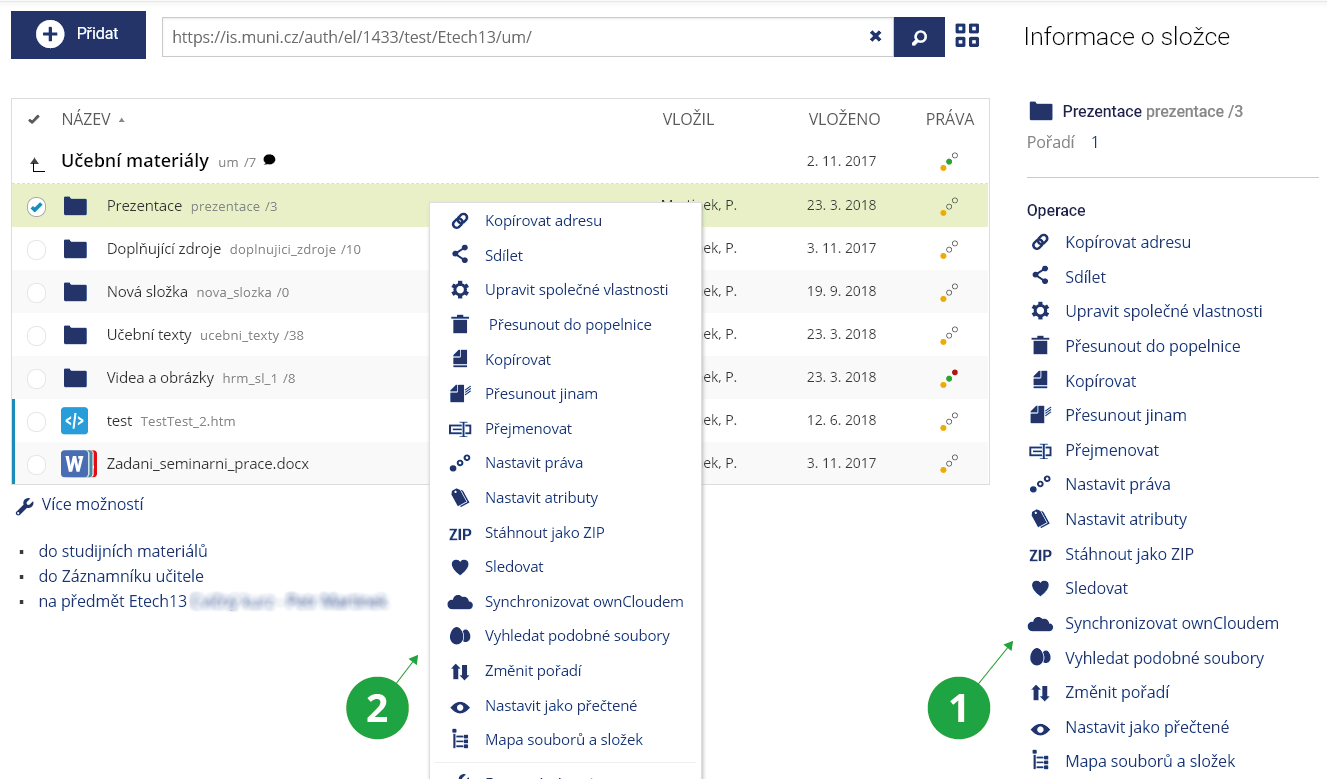Clear the address field with the X icon

[875, 36]
